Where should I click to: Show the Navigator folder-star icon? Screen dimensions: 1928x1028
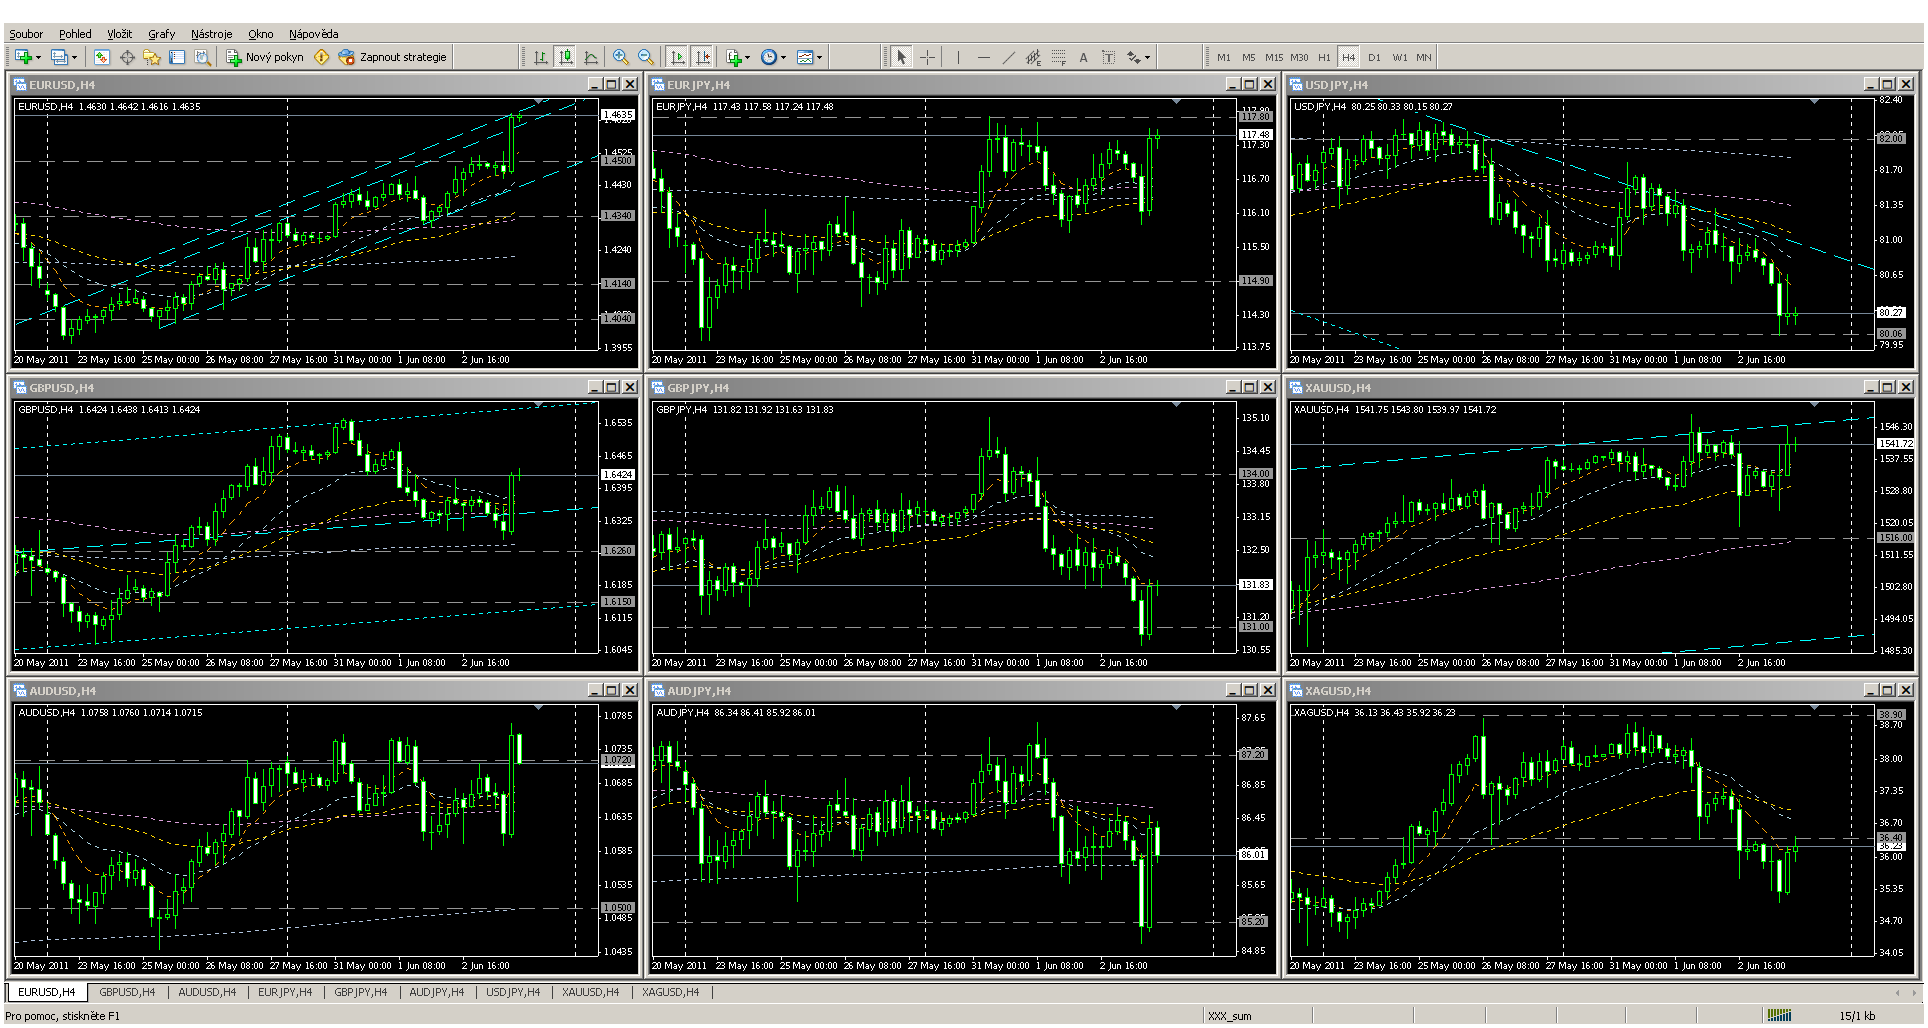pyautogui.click(x=152, y=57)
